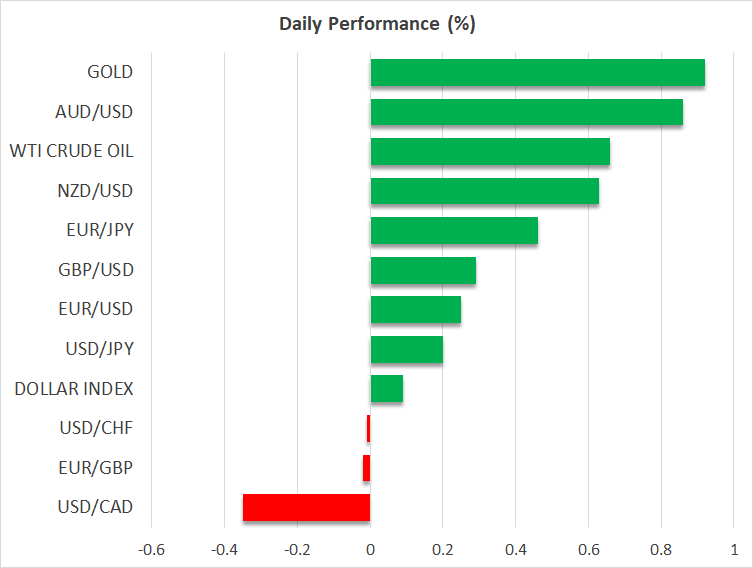Viewport: 753px width, 568px height.
Task: Select the green GOLD bar
Action: click(x=537, y=73)
